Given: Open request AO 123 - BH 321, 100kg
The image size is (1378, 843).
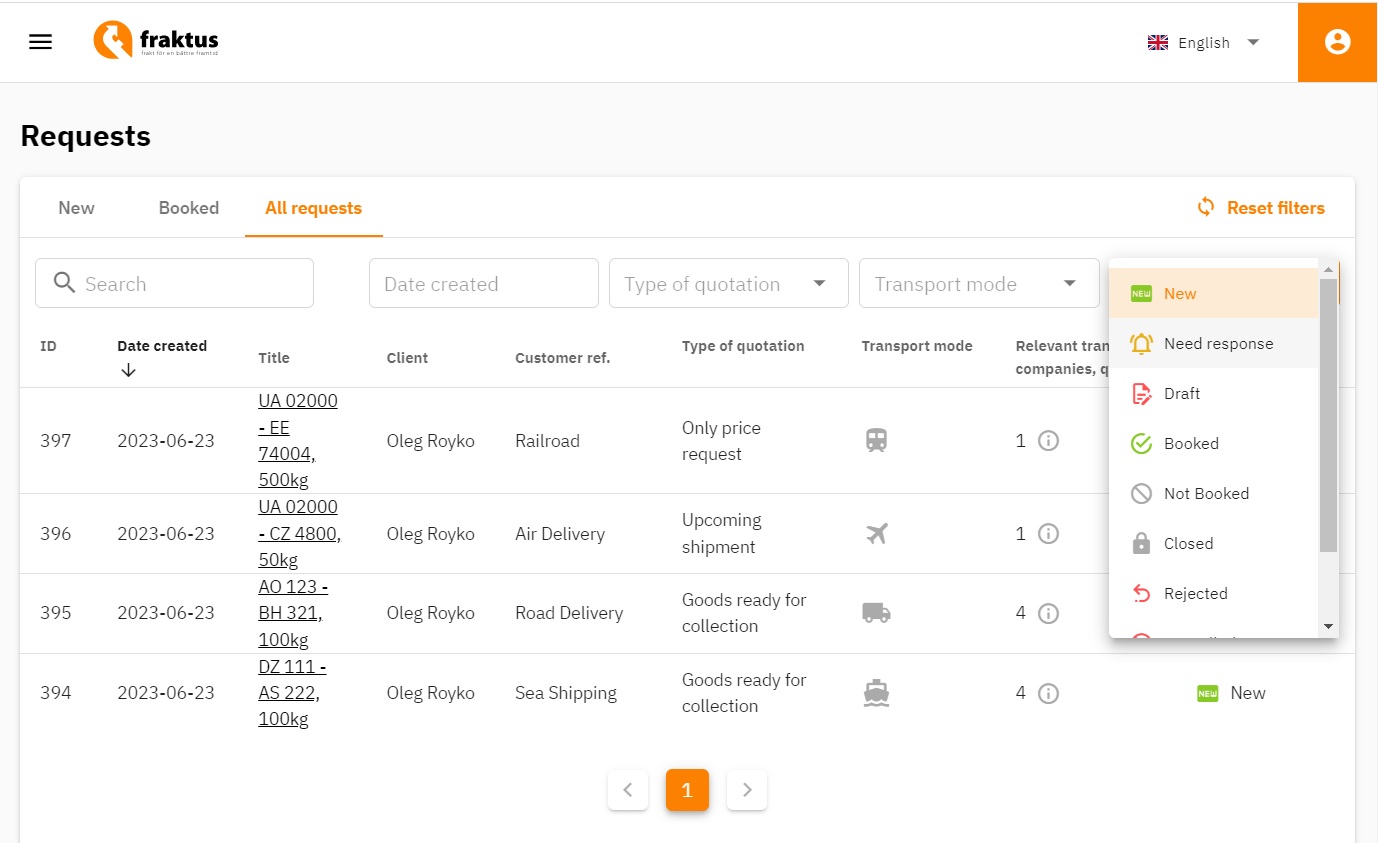Looking at the screenshot, I should click(x=293, y=613).
